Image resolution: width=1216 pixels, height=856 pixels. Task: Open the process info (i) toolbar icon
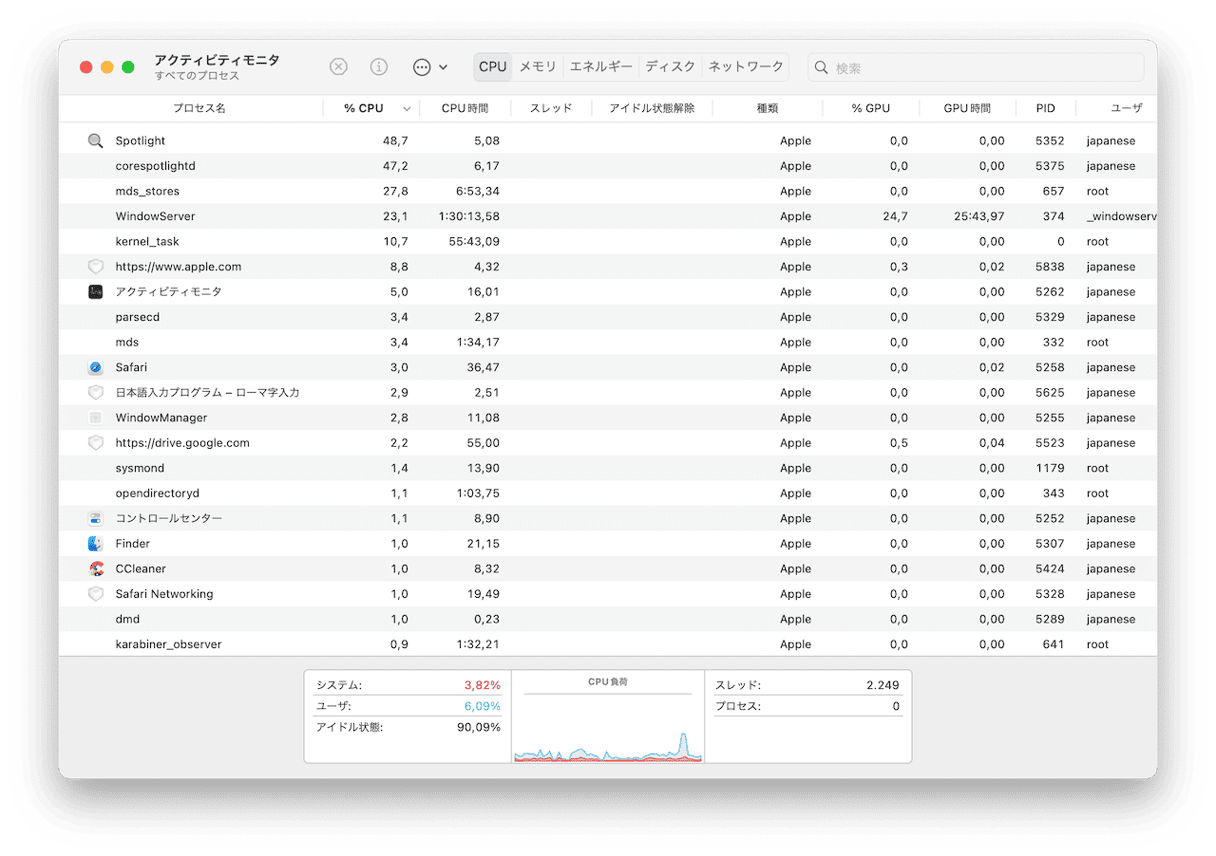tap(379, 67)
